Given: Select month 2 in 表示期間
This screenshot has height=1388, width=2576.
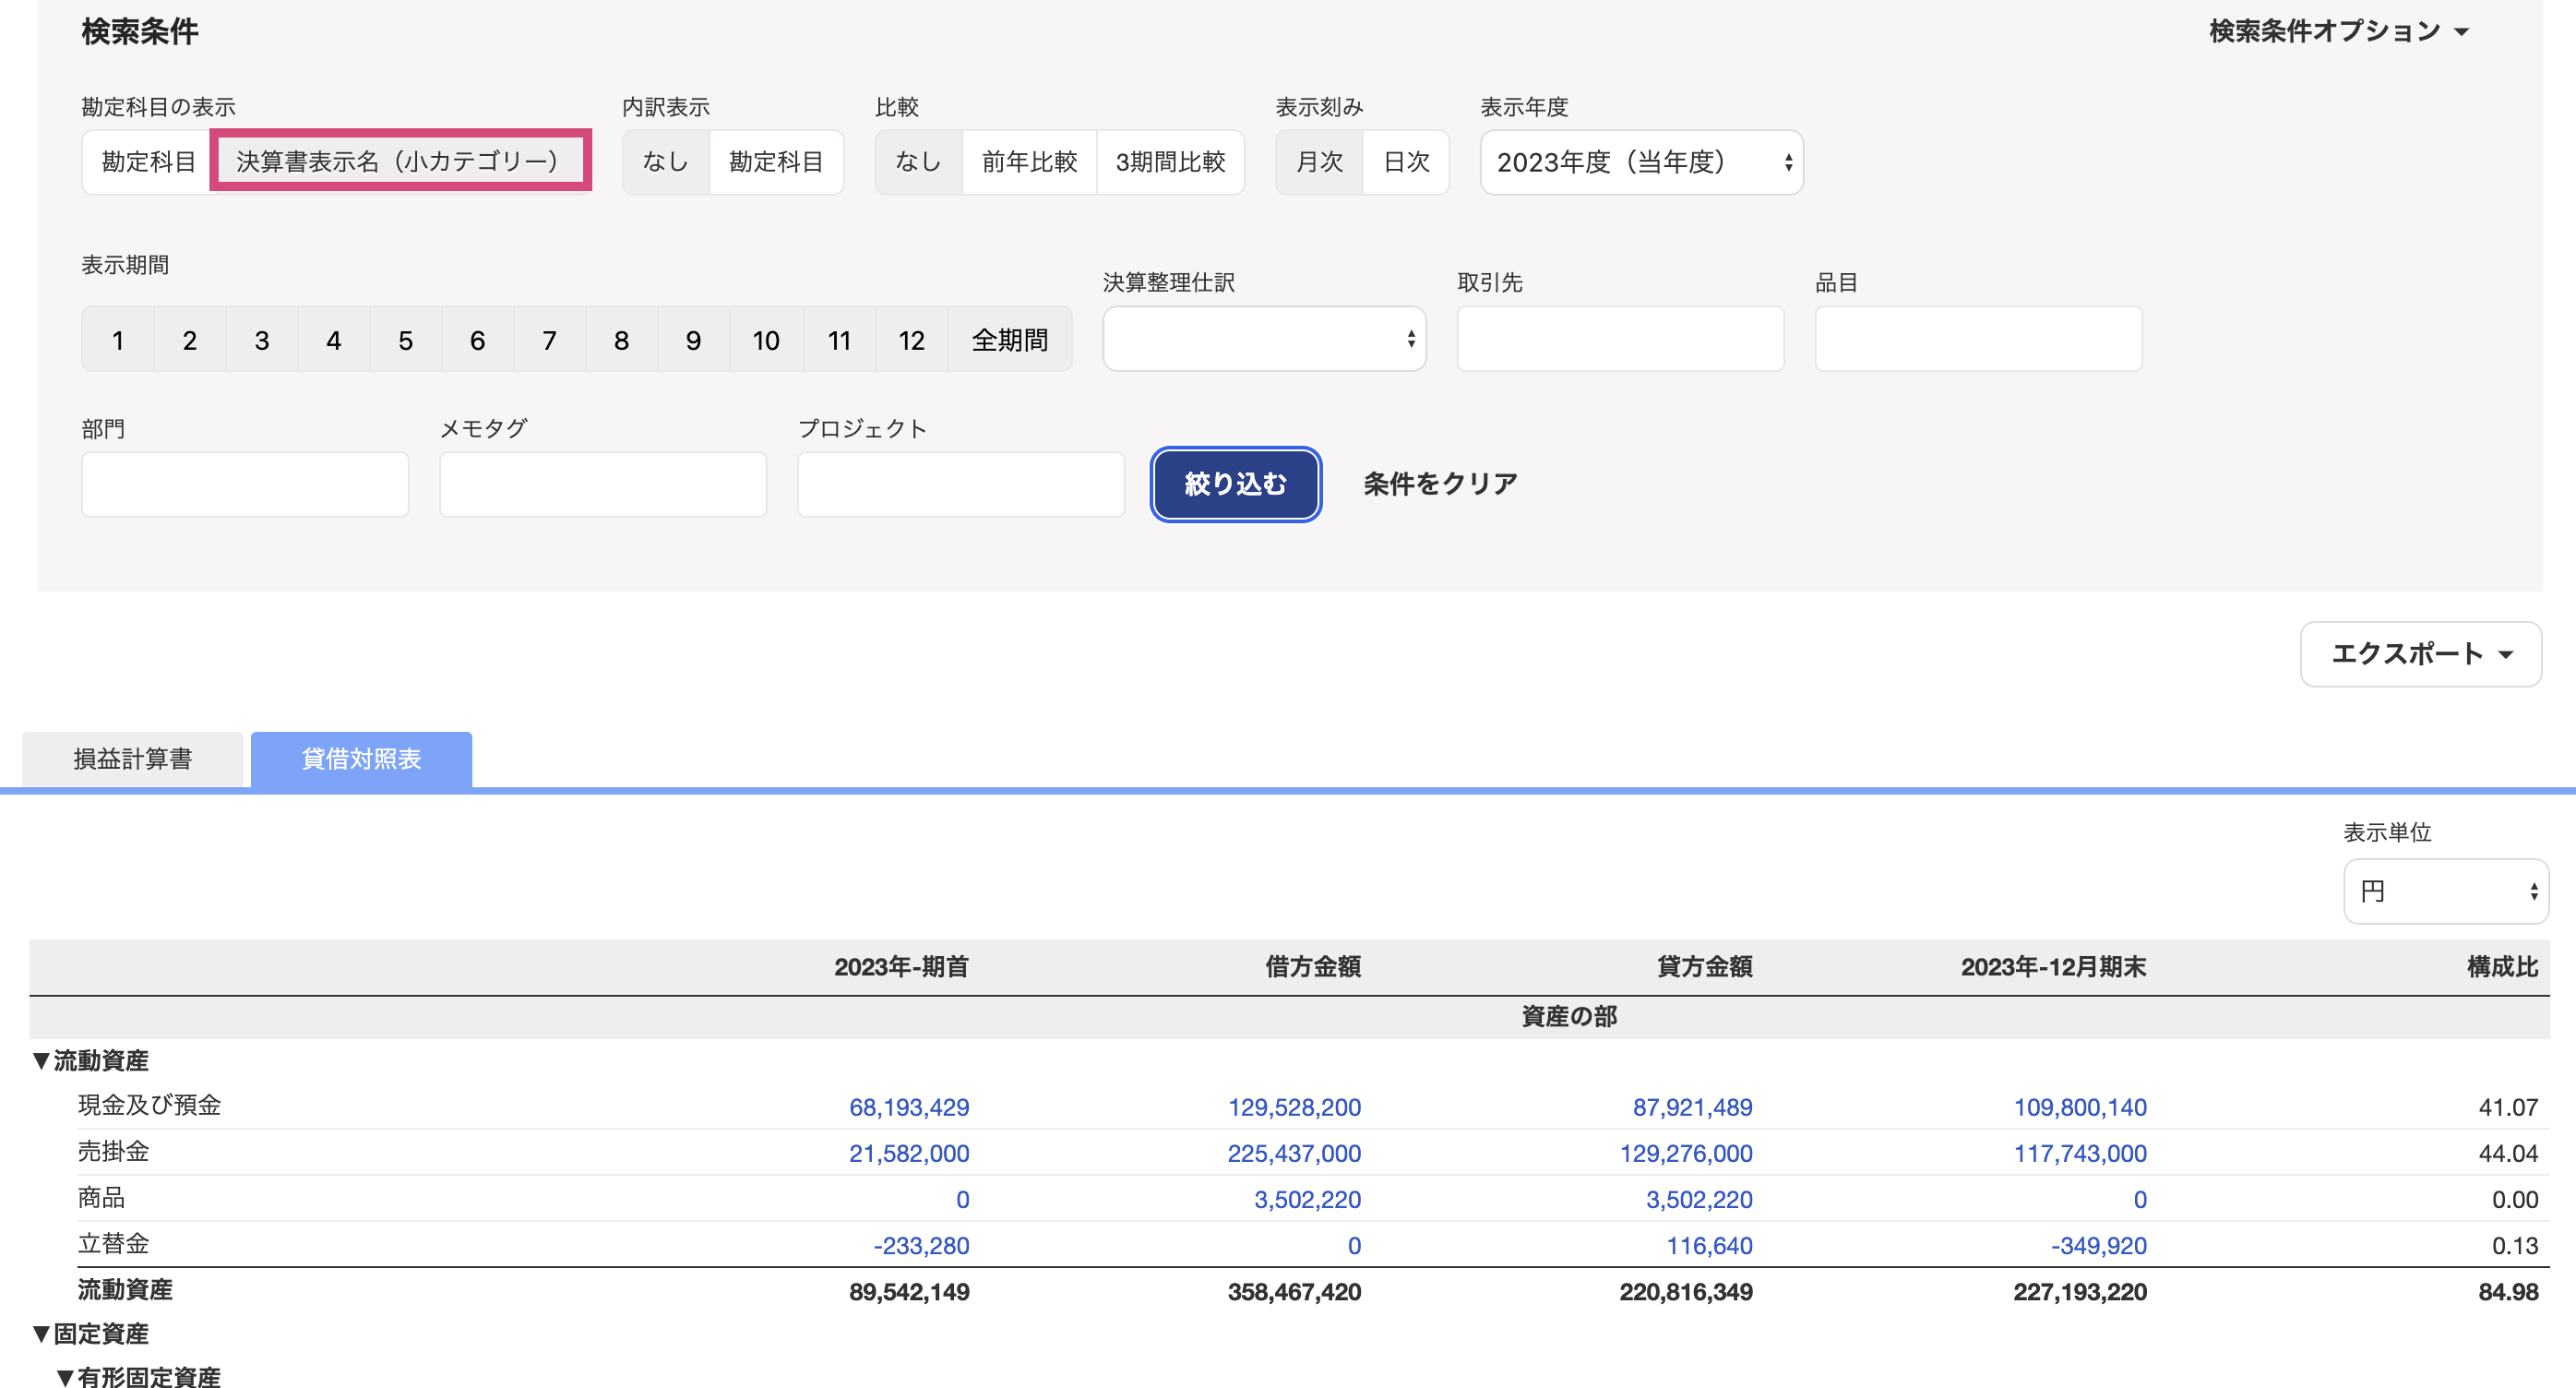Looking at the screenshot, I should pos(190,340).
